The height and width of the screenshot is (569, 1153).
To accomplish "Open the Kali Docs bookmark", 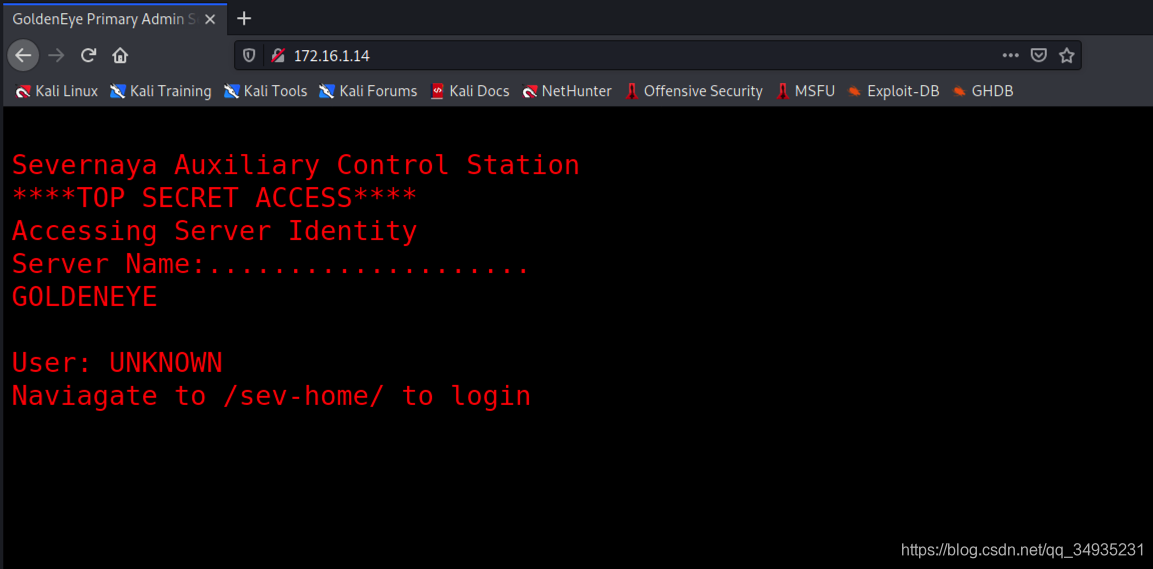I will [470, 91].
